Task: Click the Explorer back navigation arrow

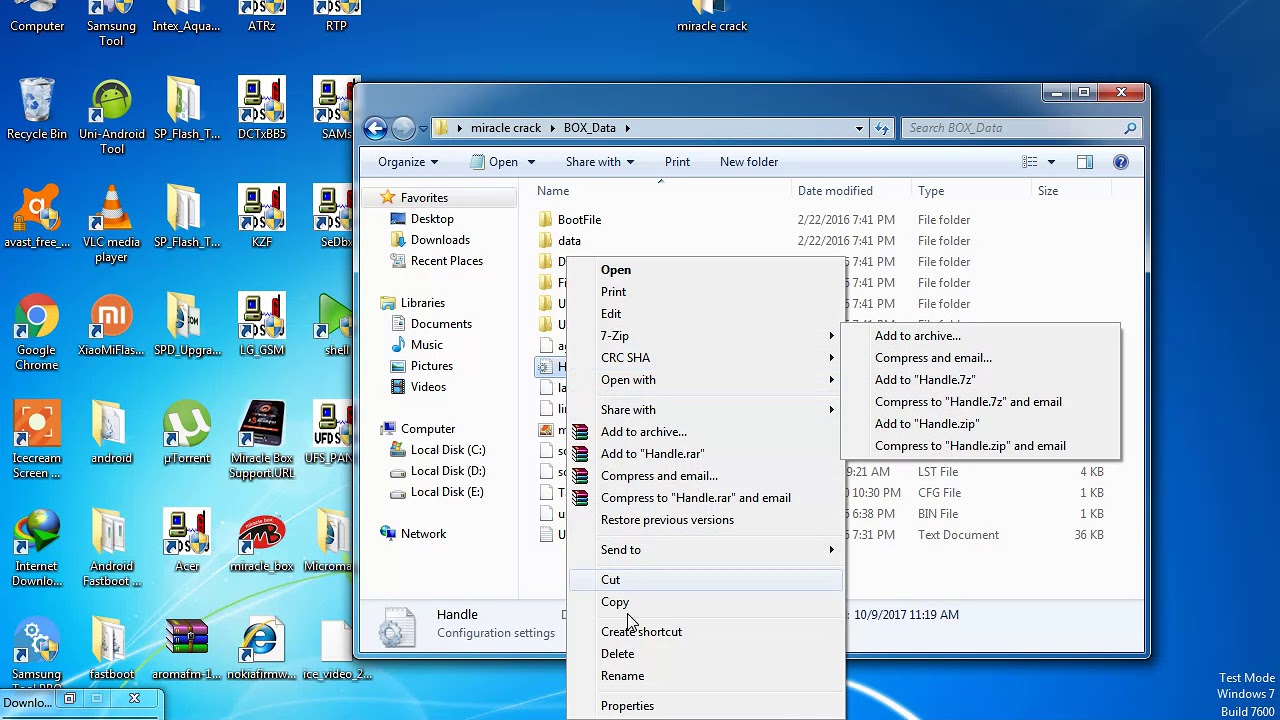Action: coord(375,128)
